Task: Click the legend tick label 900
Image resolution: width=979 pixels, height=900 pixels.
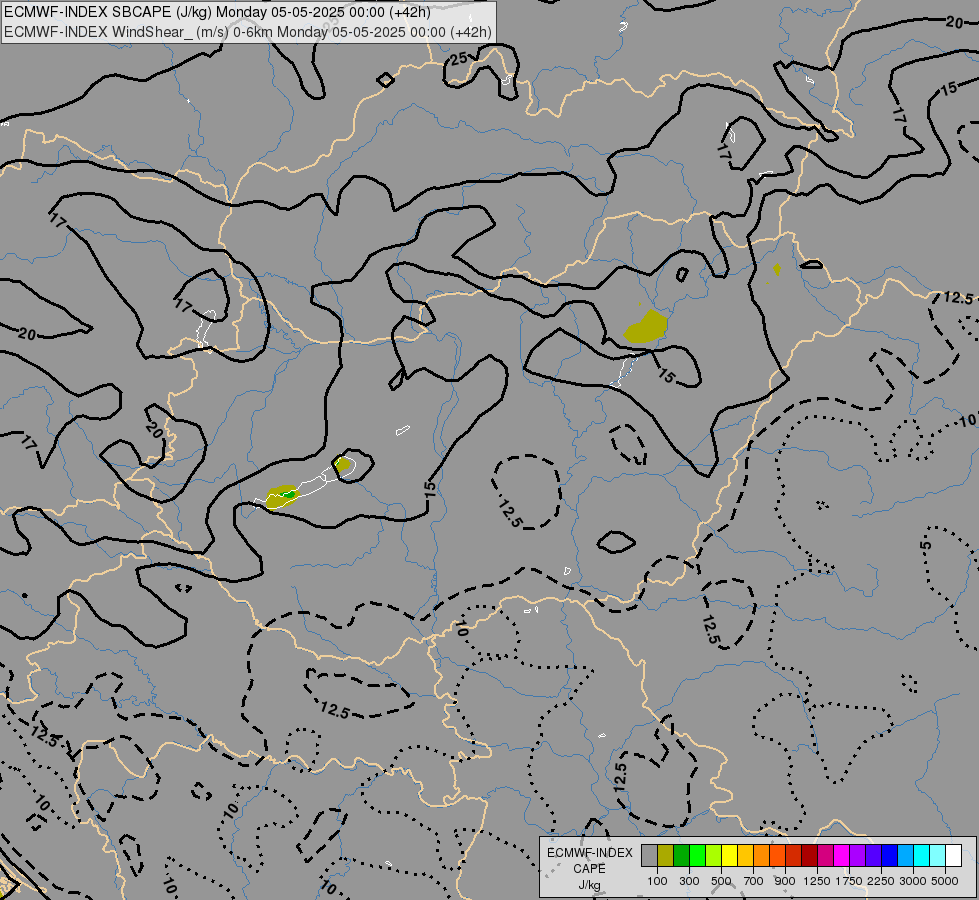Action: (785, 881)
